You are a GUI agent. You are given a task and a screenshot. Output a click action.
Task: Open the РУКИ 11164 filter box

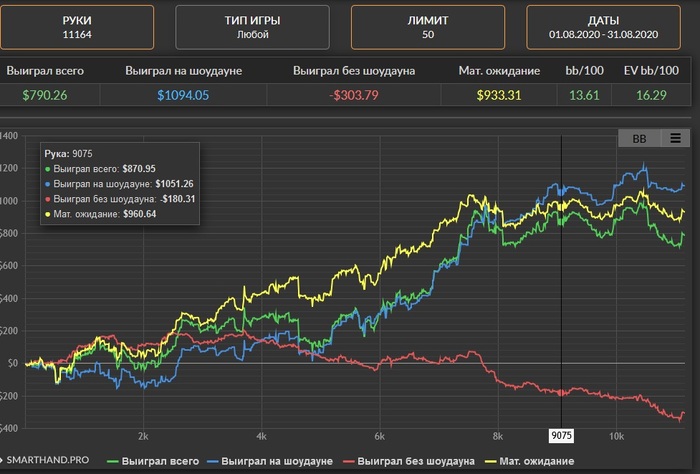click(x=77, y=27)
